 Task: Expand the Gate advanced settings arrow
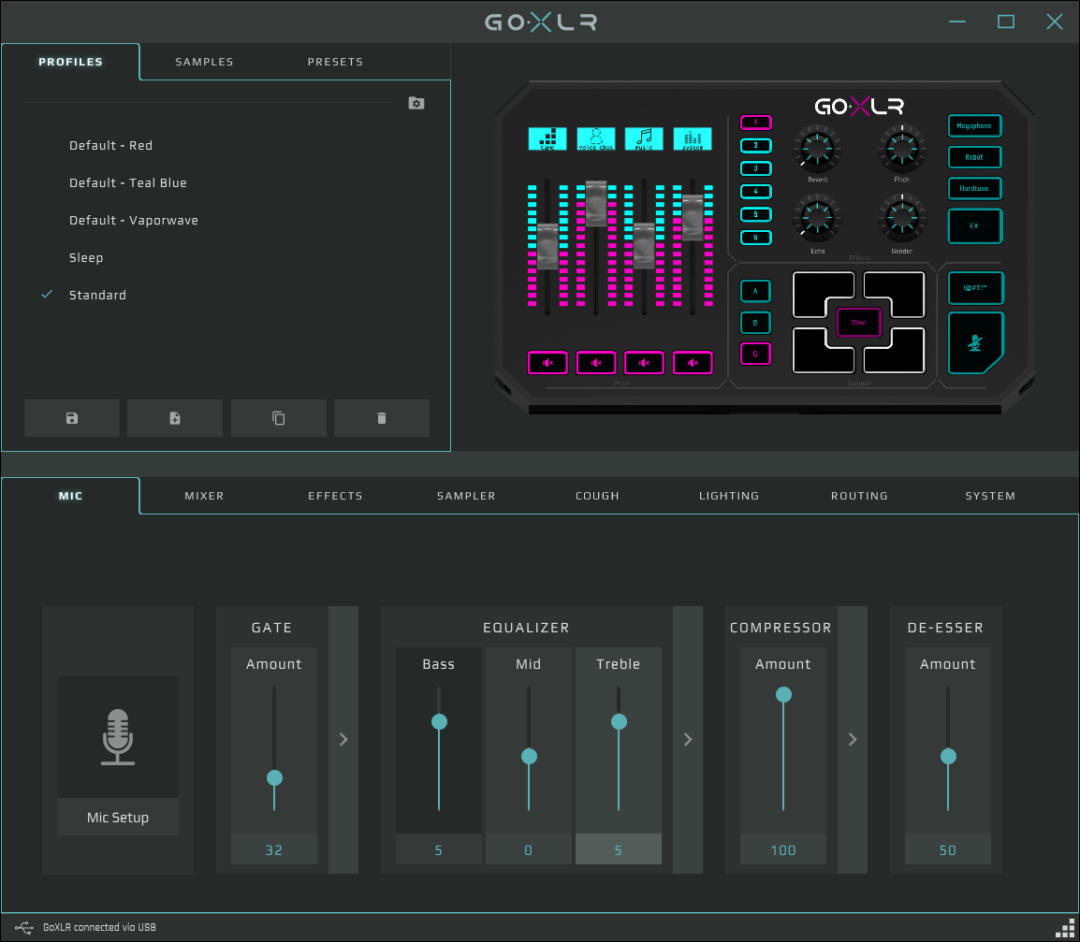[x=343, y=739]
